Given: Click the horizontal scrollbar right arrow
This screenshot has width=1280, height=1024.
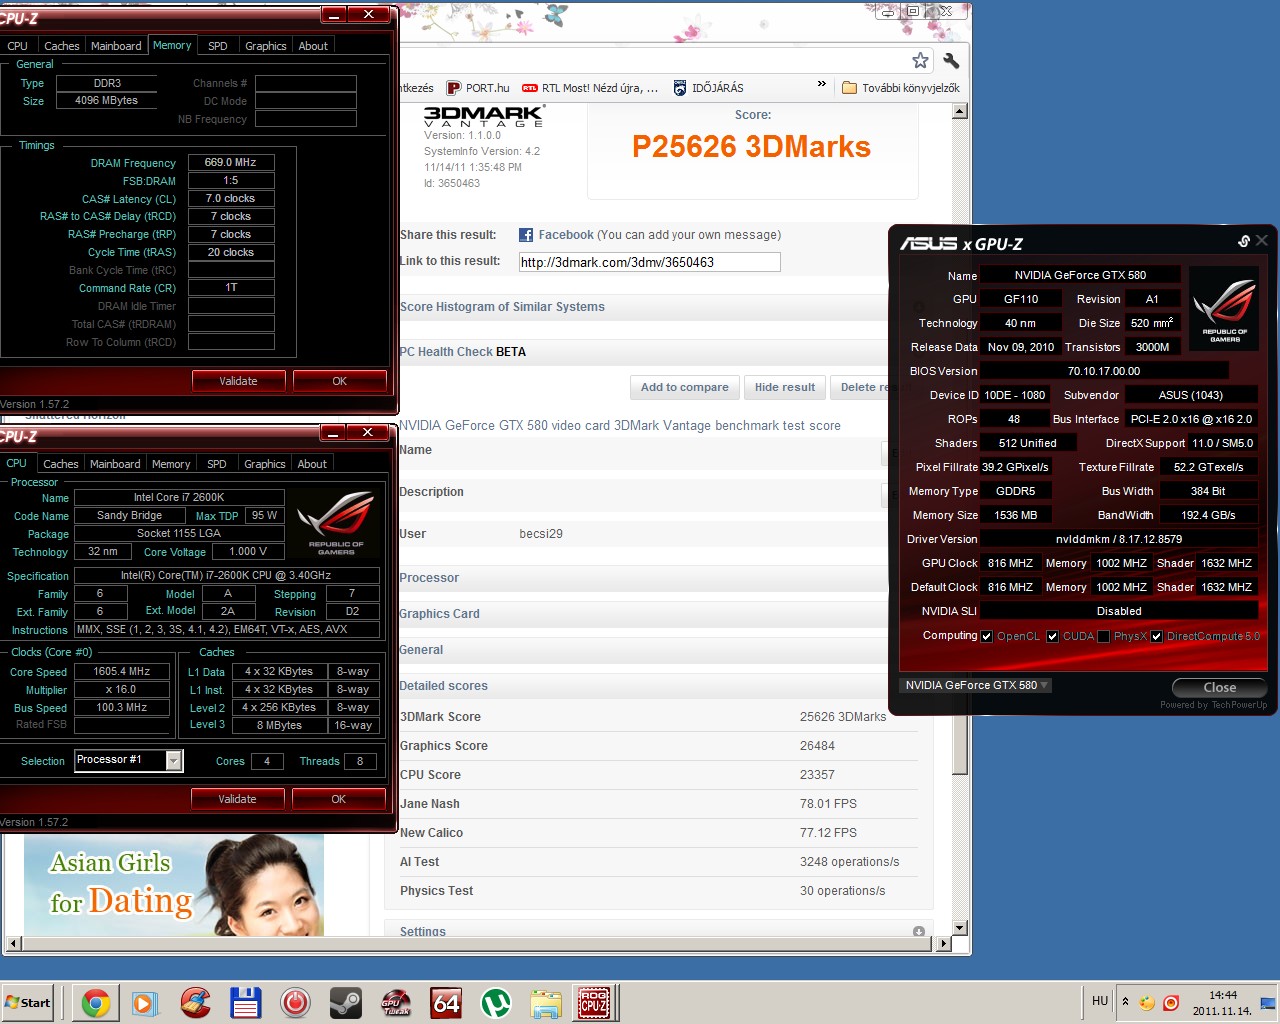Looking at the screenshot, I should pyautogui.click(x=943, y=943).
